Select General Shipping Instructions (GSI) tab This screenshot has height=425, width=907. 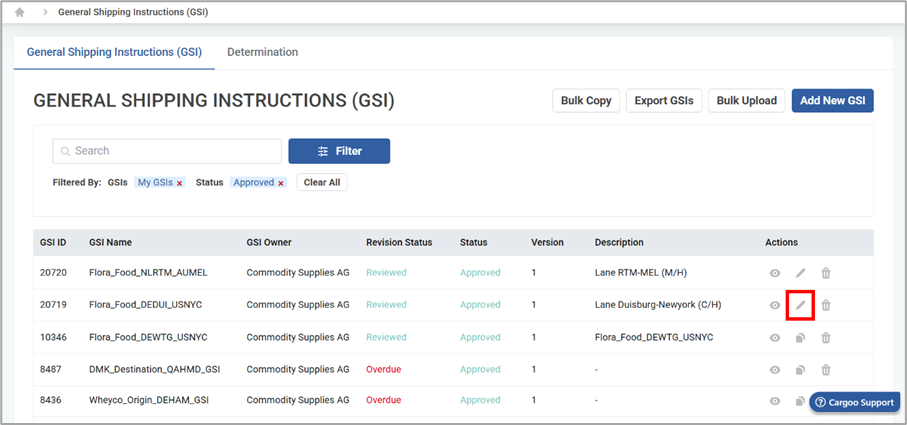115,52
